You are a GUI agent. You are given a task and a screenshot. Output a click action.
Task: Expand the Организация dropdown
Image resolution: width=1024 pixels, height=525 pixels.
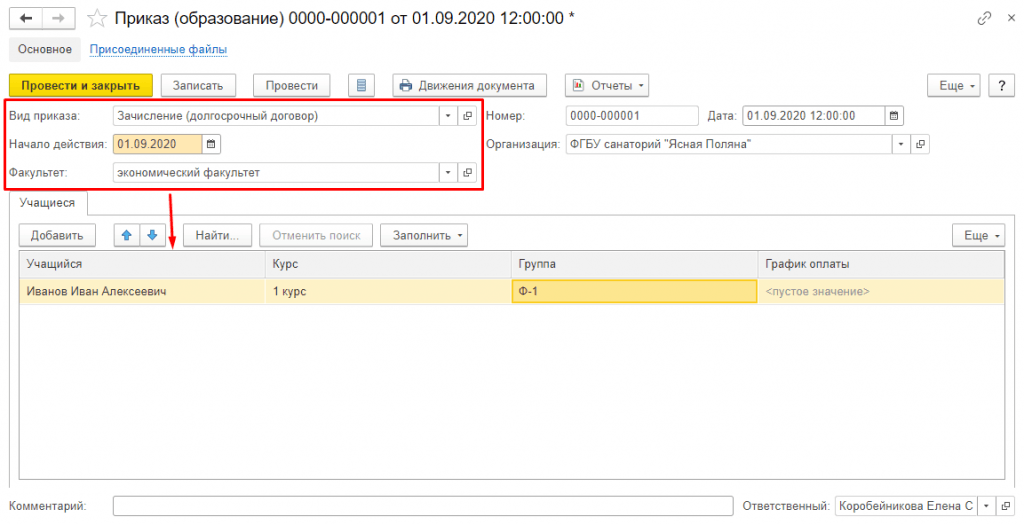point(901,144)
